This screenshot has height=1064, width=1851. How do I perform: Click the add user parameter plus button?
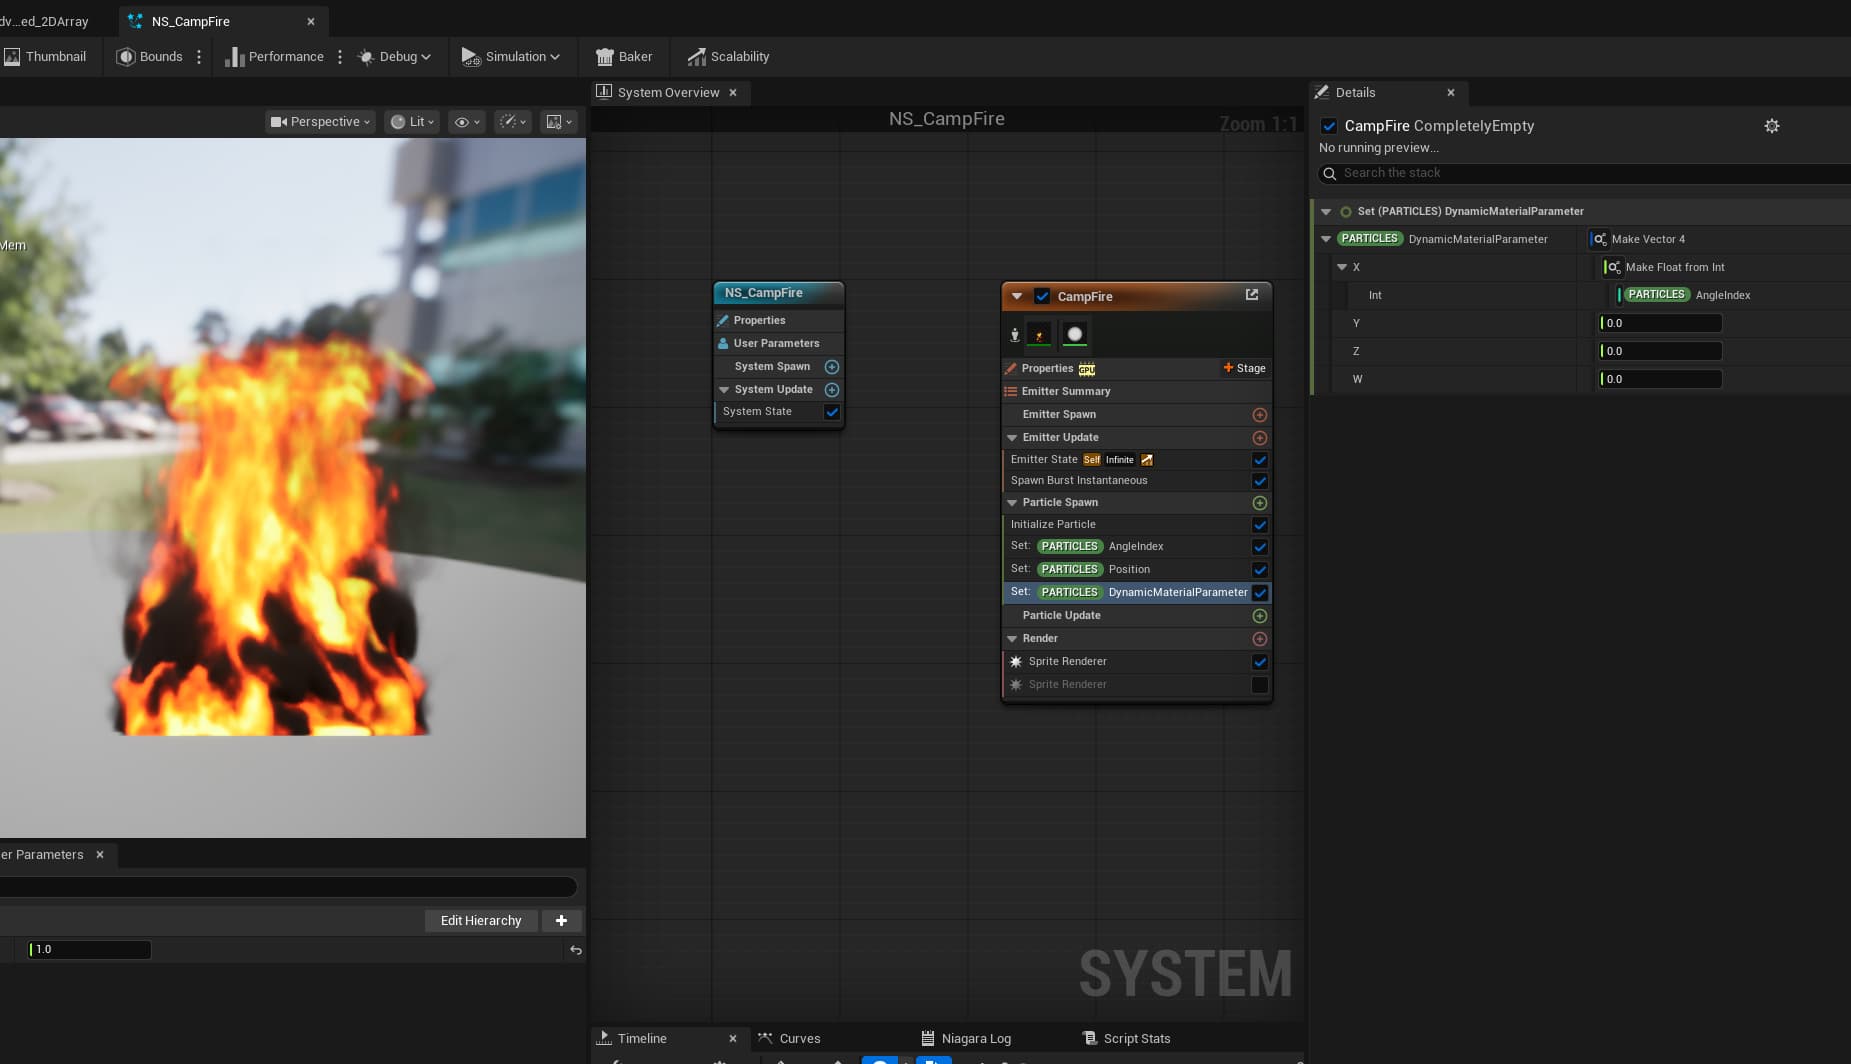[561, 921]
